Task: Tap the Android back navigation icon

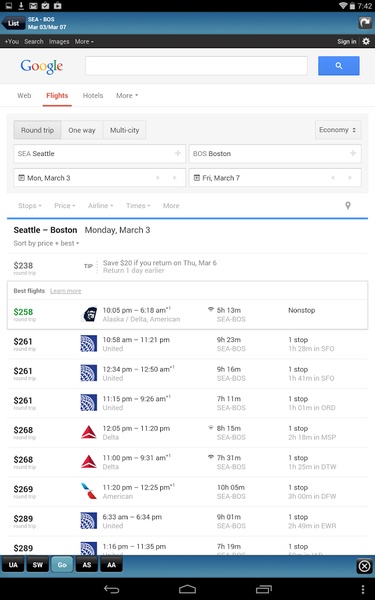Action: coord(111,589)
